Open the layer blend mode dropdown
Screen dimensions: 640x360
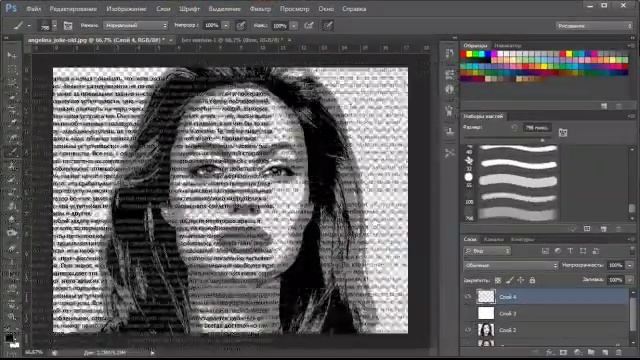[x=511, y=265]
